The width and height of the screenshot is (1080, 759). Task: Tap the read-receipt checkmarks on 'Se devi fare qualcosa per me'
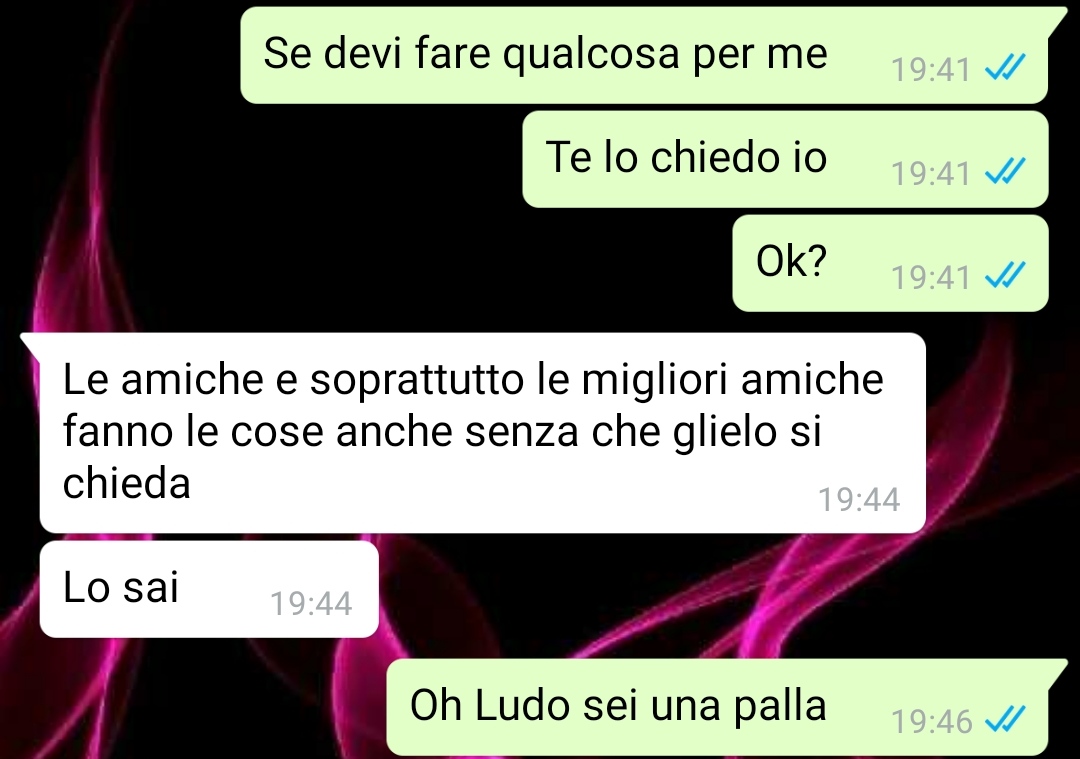tap(1005, 67)
